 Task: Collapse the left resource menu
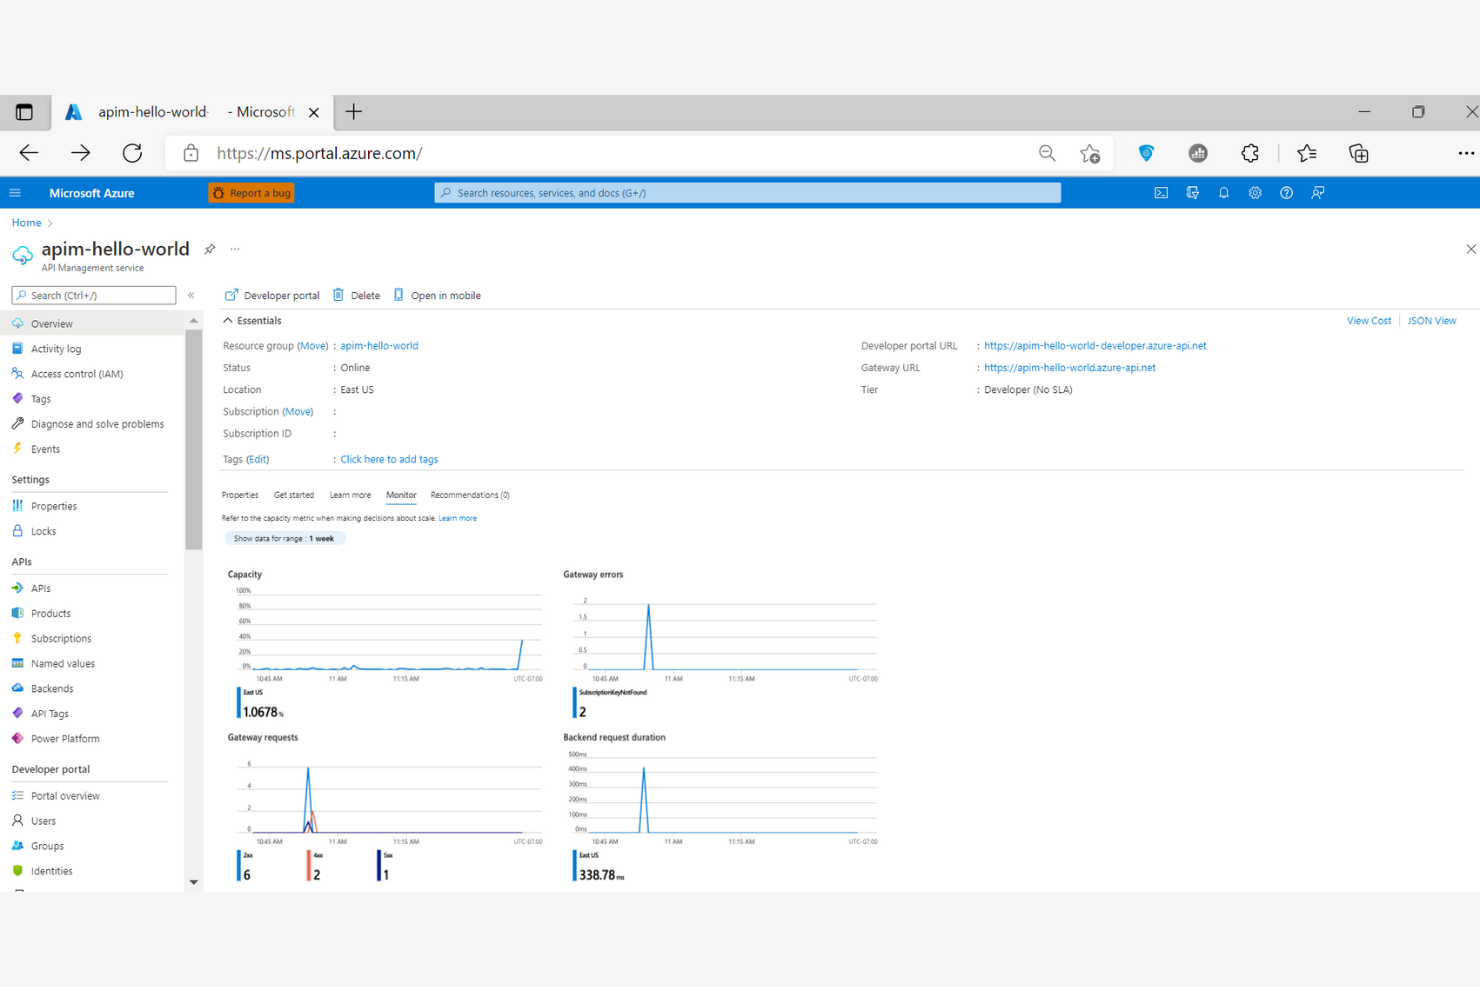point(191,295)
